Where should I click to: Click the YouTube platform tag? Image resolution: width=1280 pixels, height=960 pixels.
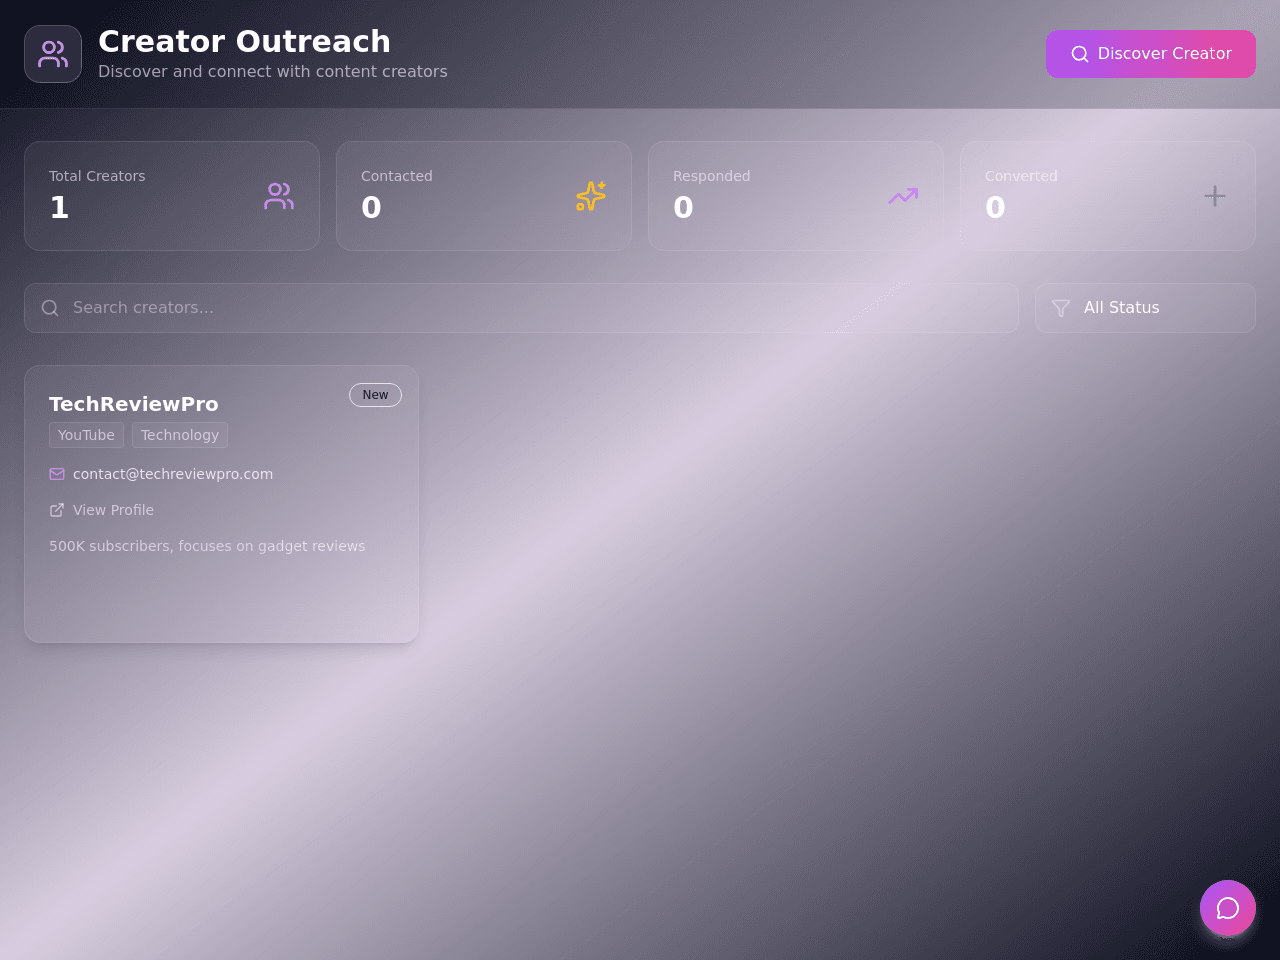click(86, 435)
